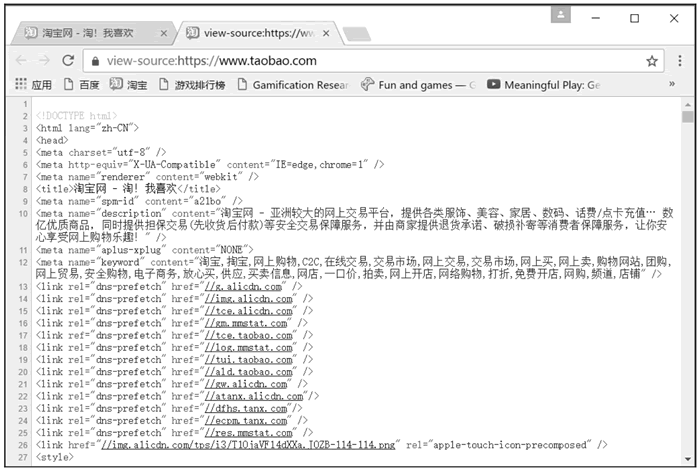The height and width of the screenshot is (471, 700).
Task: Open the //ald.taobao.com link
Action: click(x=249, y=372)
